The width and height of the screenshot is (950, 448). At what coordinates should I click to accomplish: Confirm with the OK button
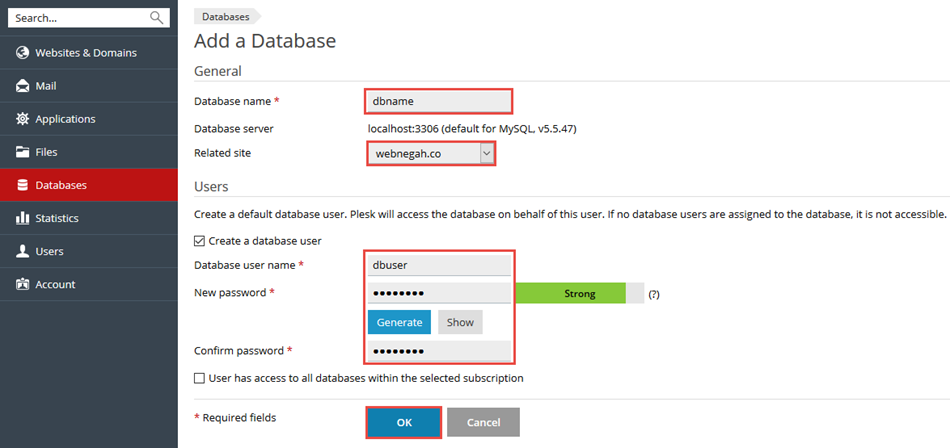[x=404, y=422]
